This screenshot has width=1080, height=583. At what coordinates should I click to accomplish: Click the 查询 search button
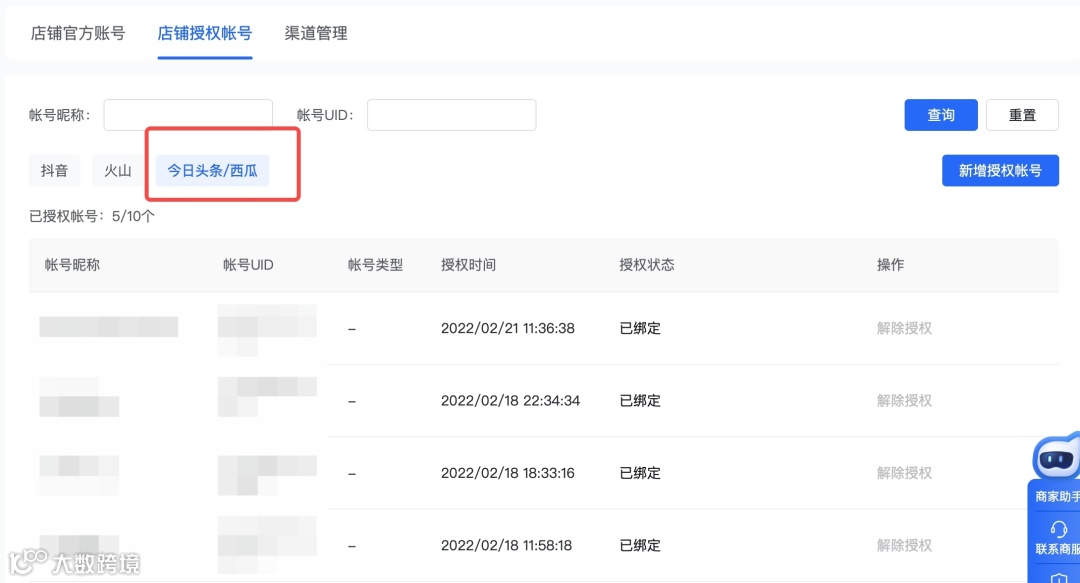click(941, 115)
